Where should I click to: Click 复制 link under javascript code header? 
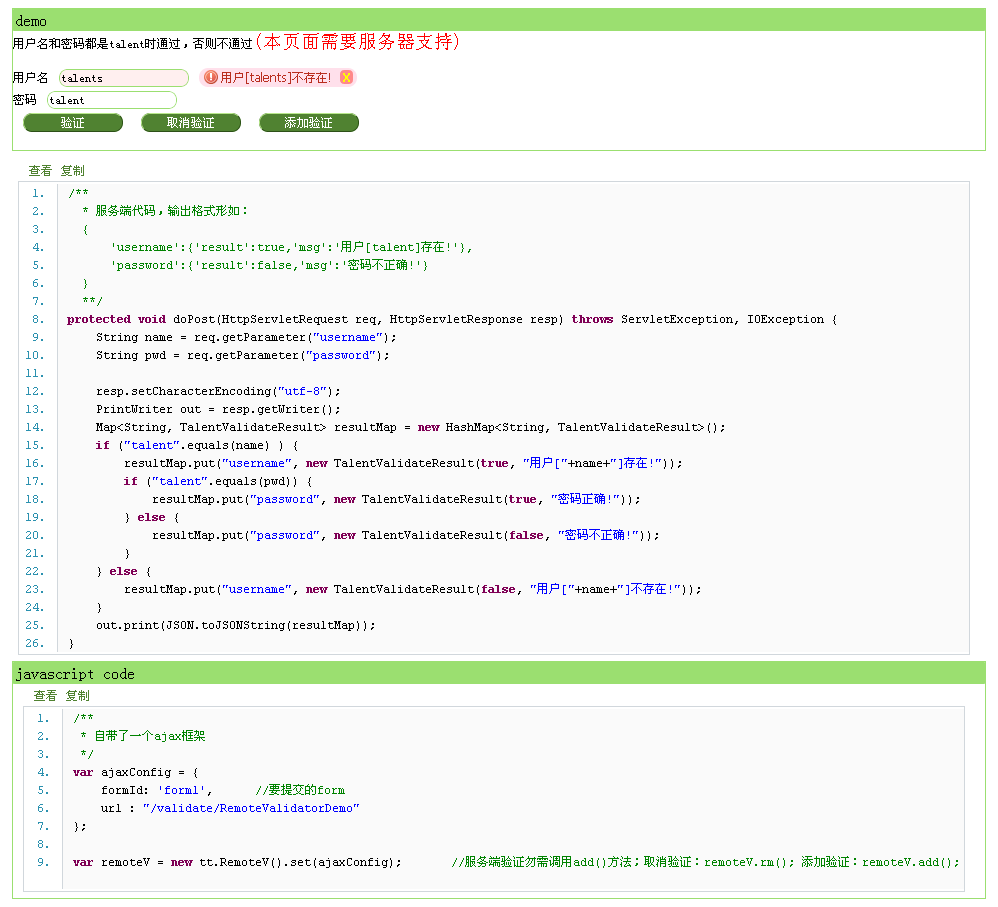[77, 696]
